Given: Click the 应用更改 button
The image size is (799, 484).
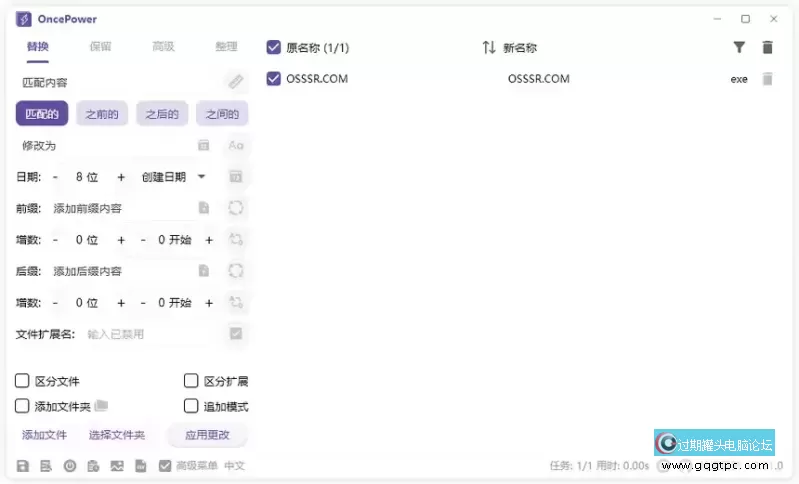Looking at the screenshot, I should click(x=207, y=435).
